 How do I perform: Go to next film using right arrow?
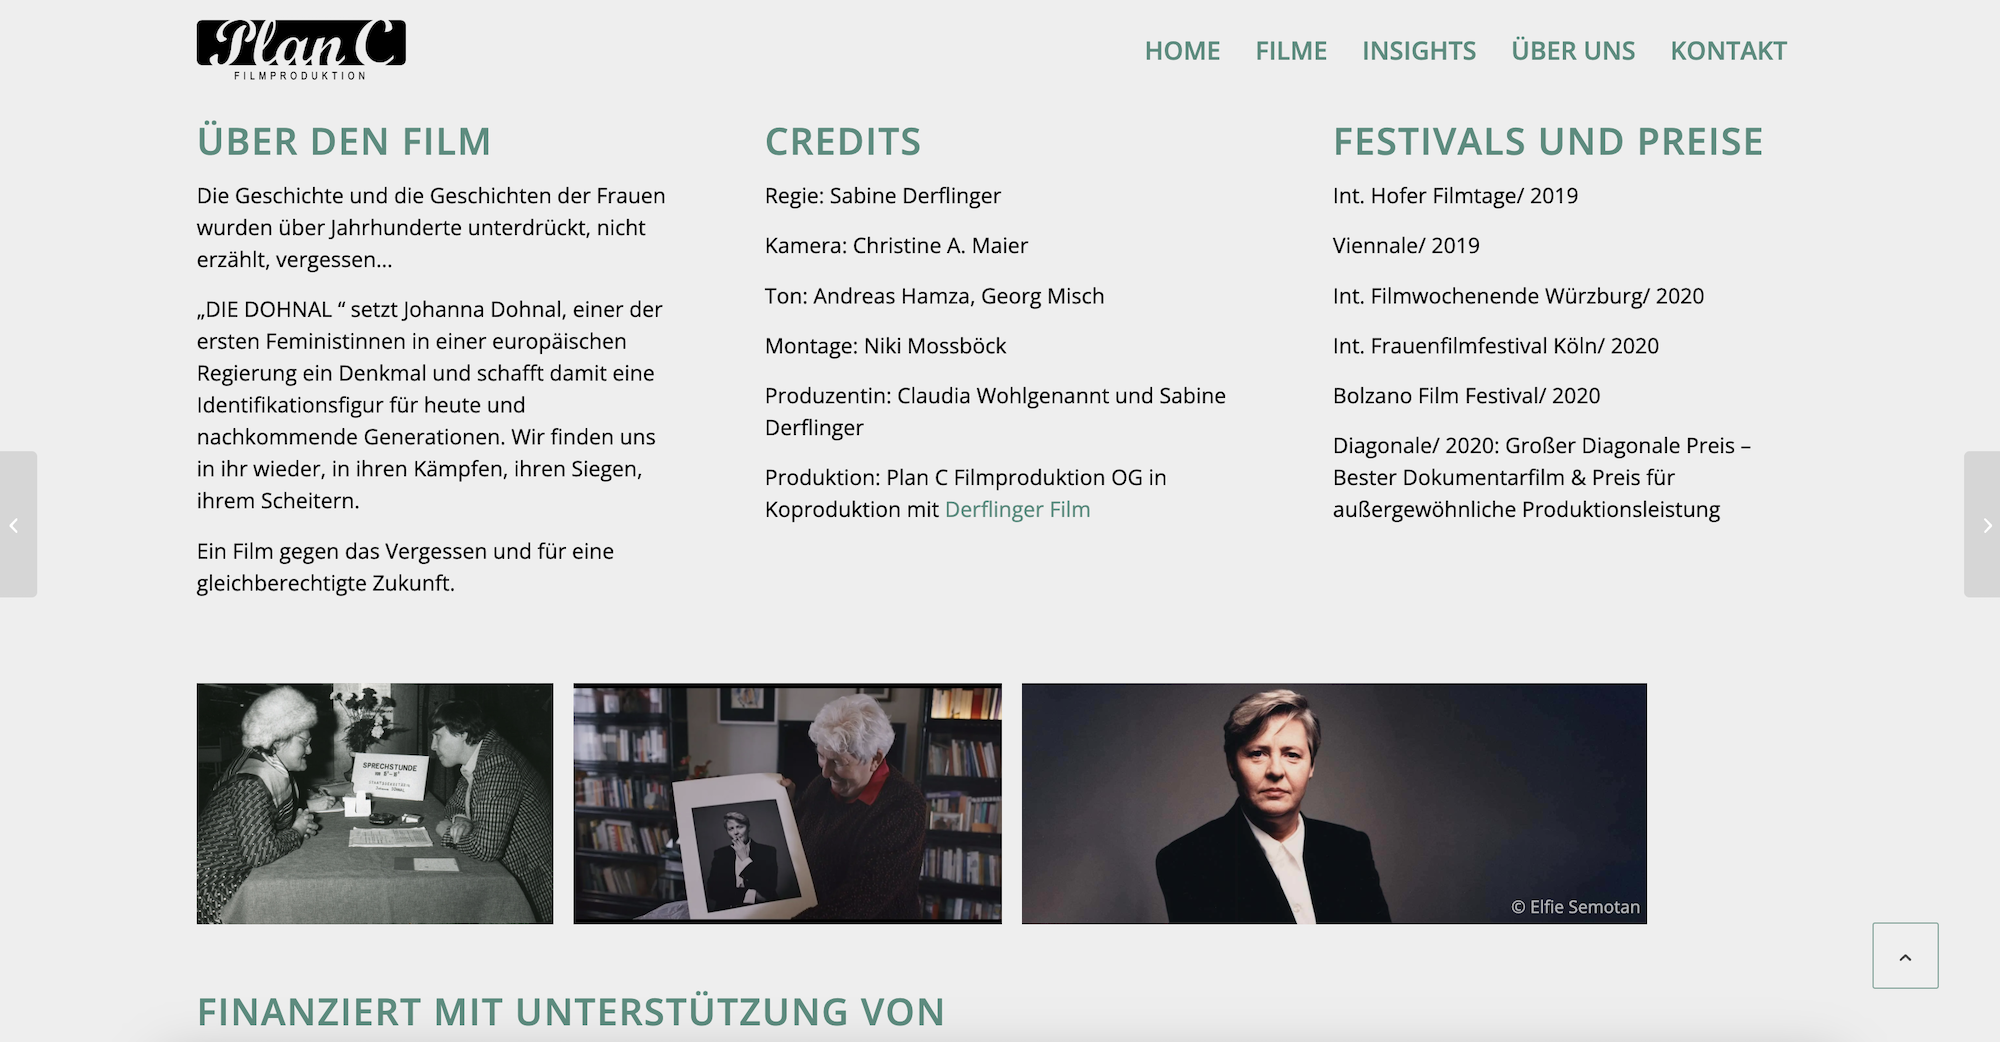click(x=1982, y=524)
